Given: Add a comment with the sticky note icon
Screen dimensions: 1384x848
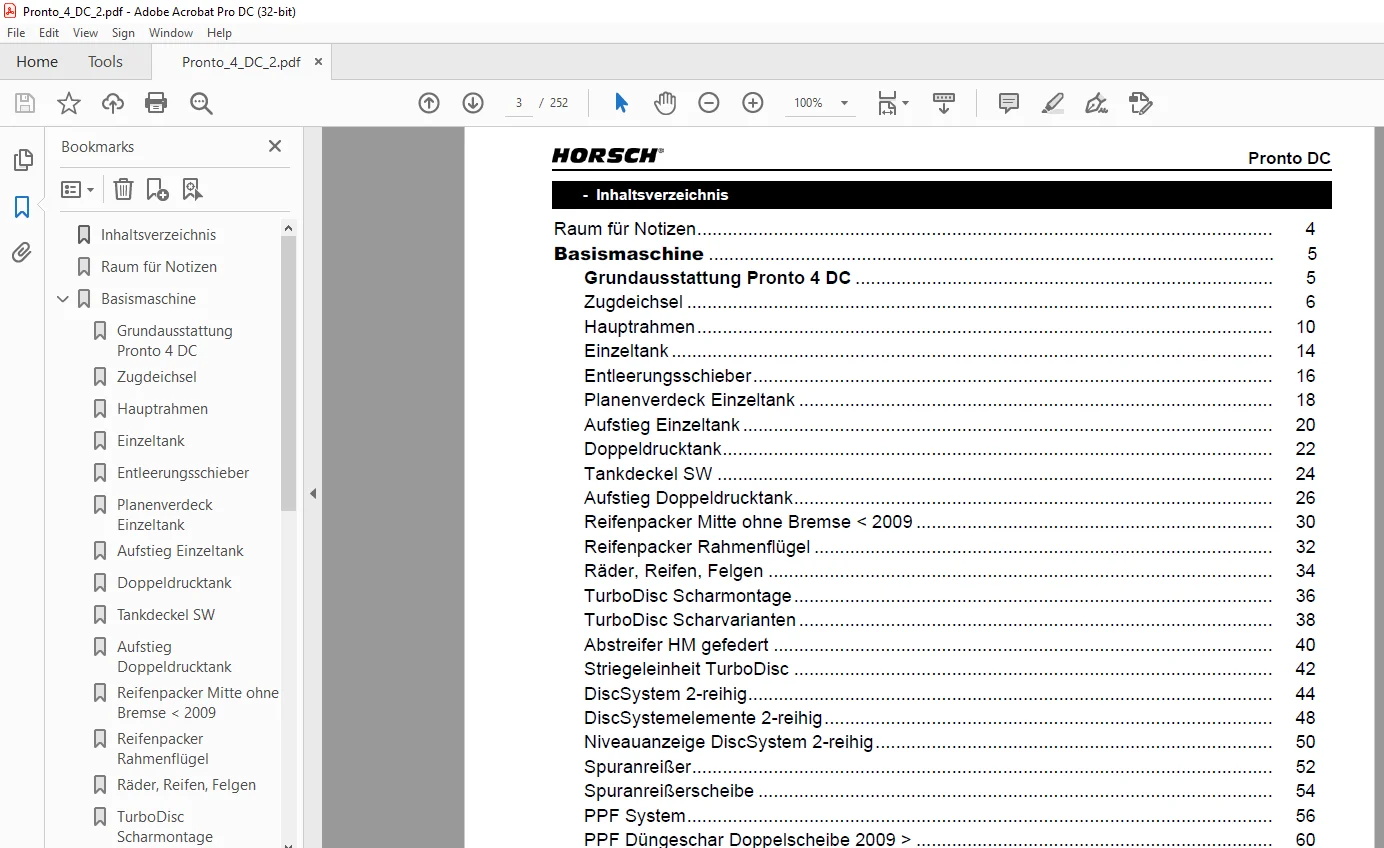Looking at the screenshot, I should 1009,103.
